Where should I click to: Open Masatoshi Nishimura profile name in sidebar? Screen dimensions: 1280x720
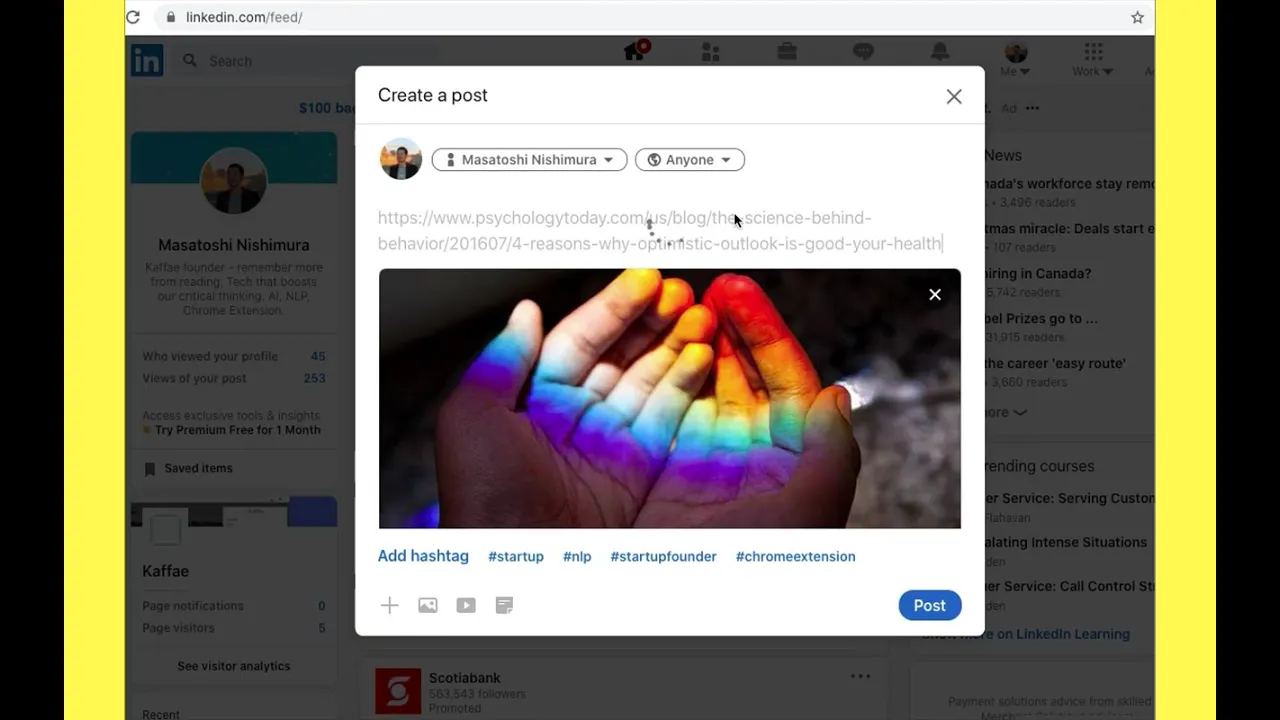(234, 245)
